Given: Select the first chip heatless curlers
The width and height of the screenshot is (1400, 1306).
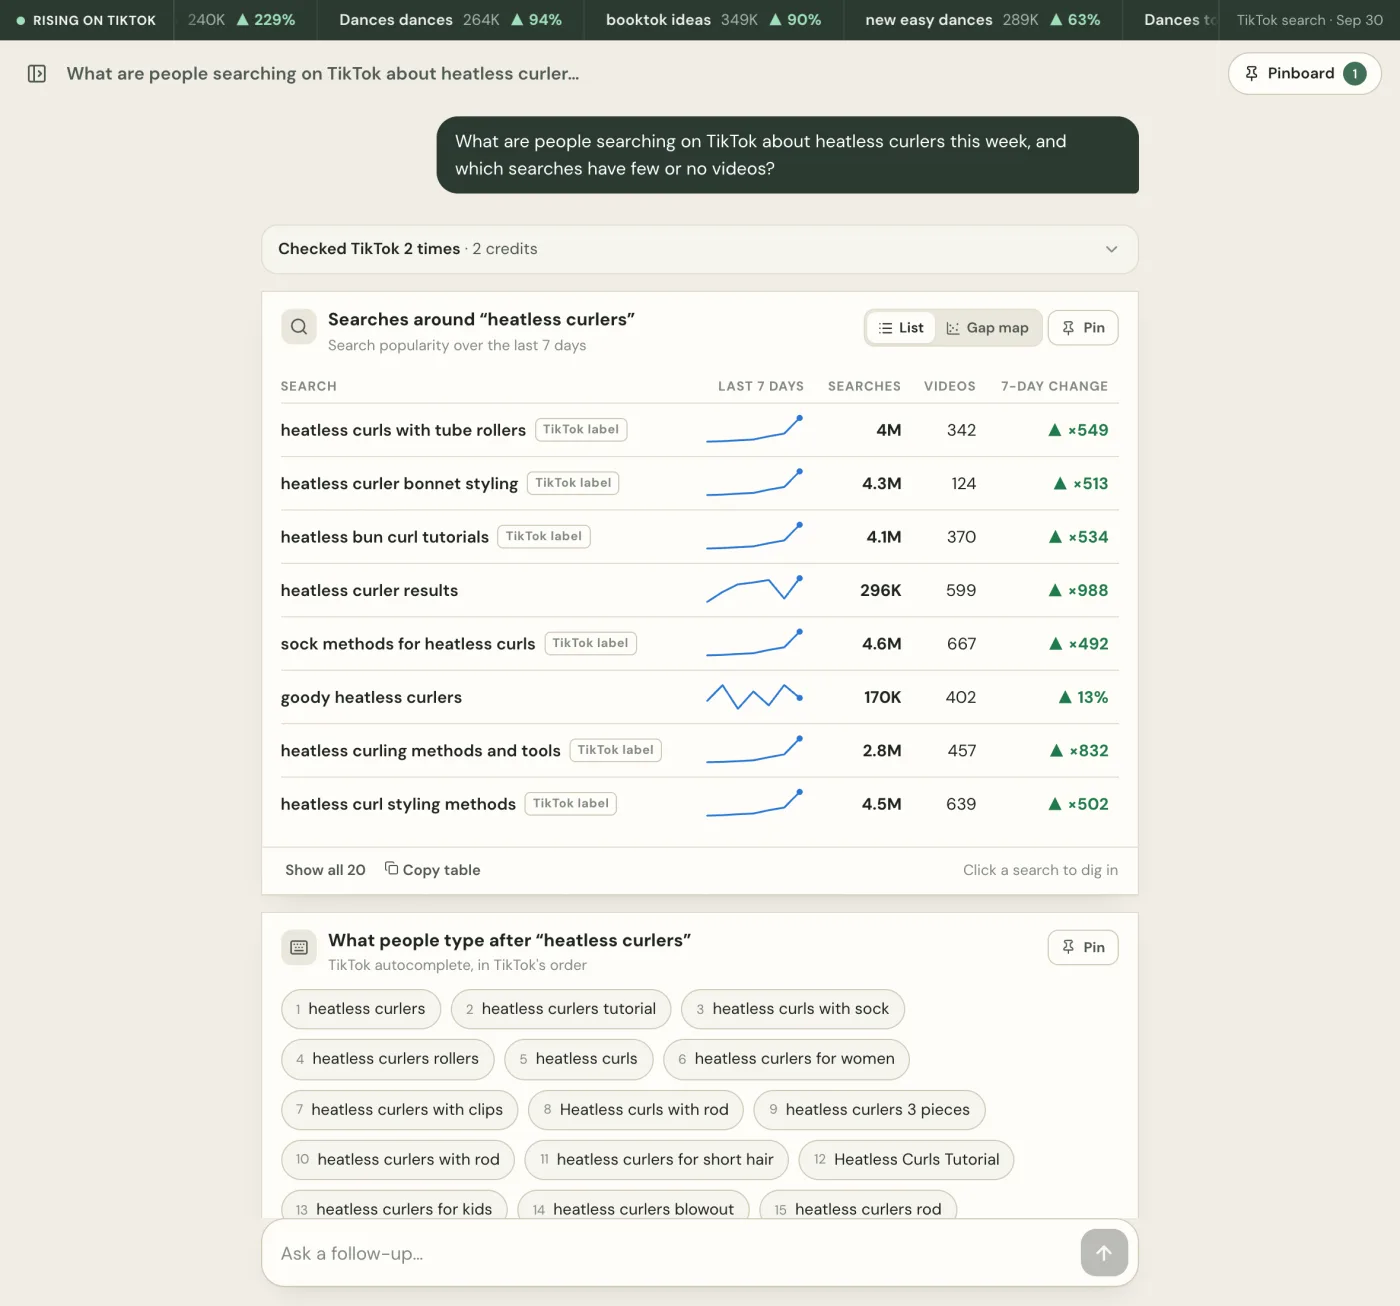Looking at the screenshot, I should click(x=361, y=1009).
